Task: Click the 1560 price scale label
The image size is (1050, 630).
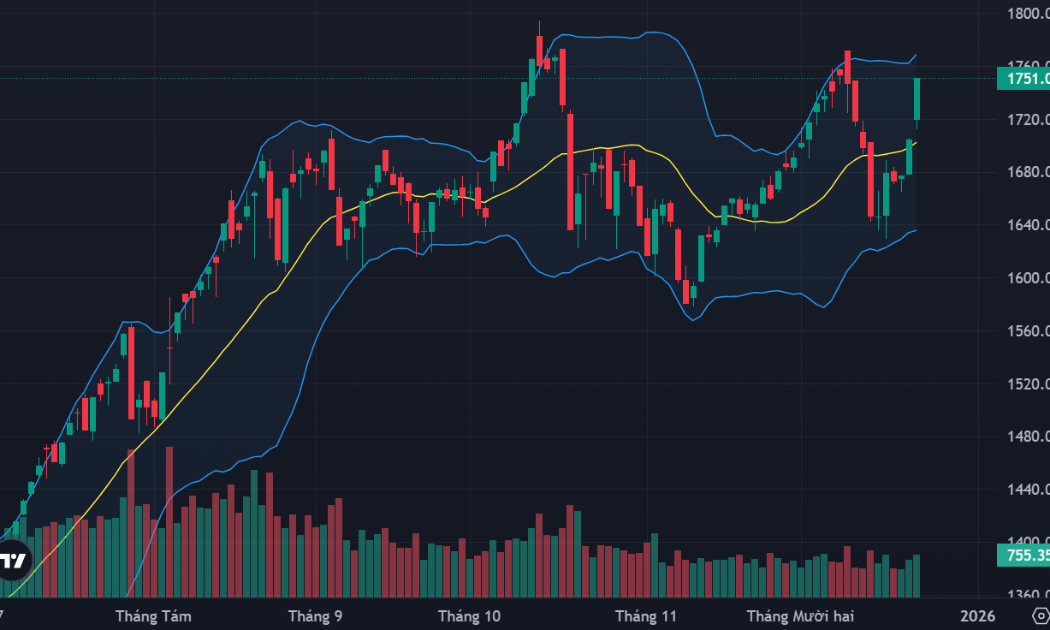Action: (1027, 331)
